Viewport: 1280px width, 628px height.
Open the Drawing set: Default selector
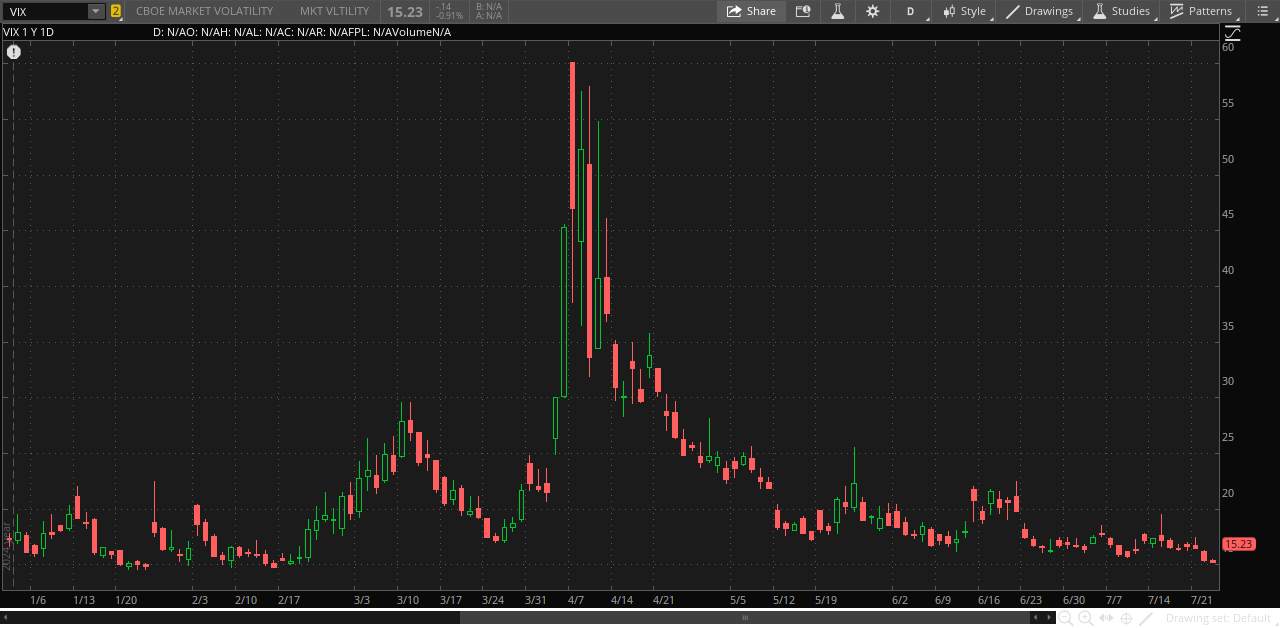pyautogui.click(x=1220, y=619)
